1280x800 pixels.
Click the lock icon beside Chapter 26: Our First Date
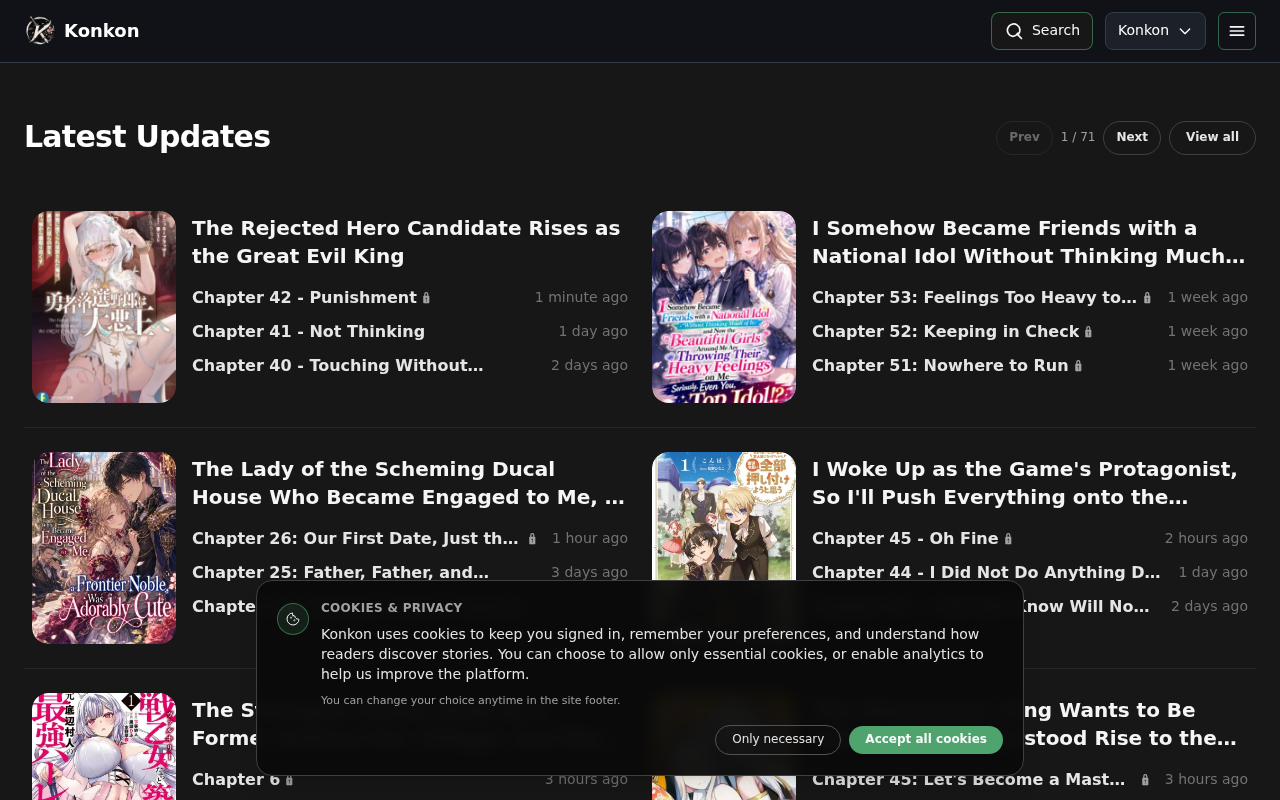[x=532, y=539]
